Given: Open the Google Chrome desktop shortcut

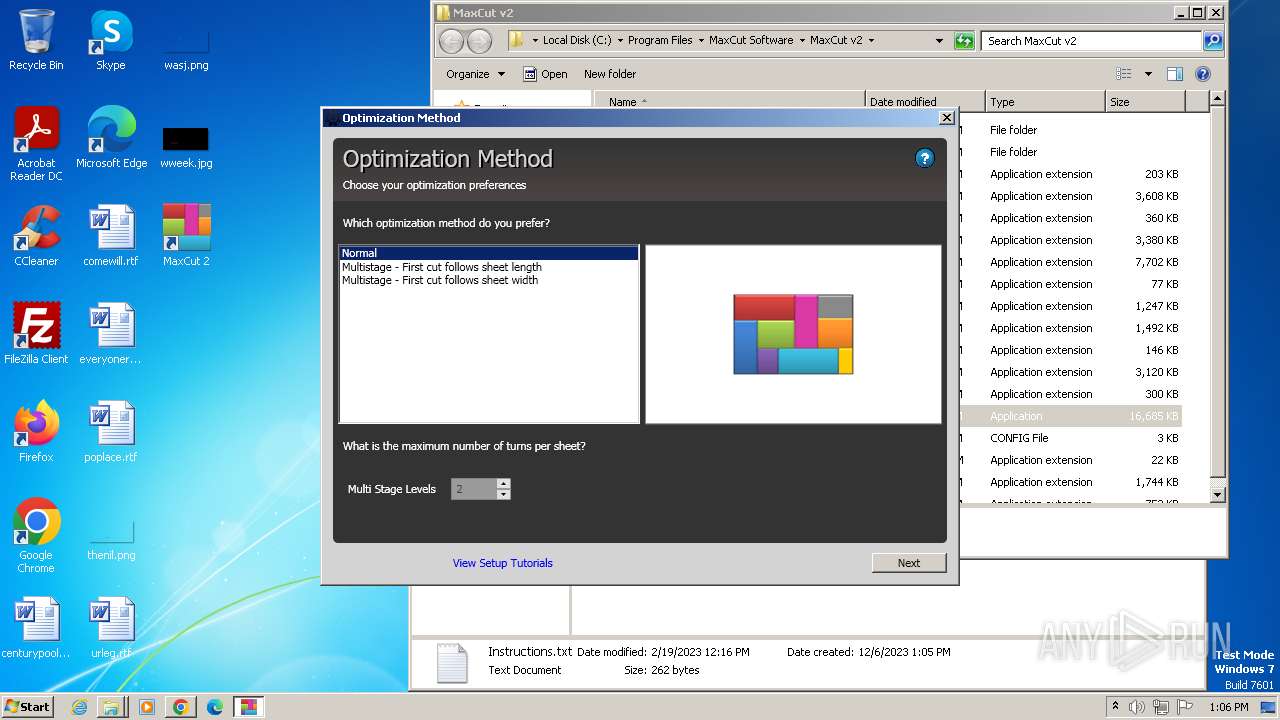Looking at the screenshot, I should pos(36,537).
